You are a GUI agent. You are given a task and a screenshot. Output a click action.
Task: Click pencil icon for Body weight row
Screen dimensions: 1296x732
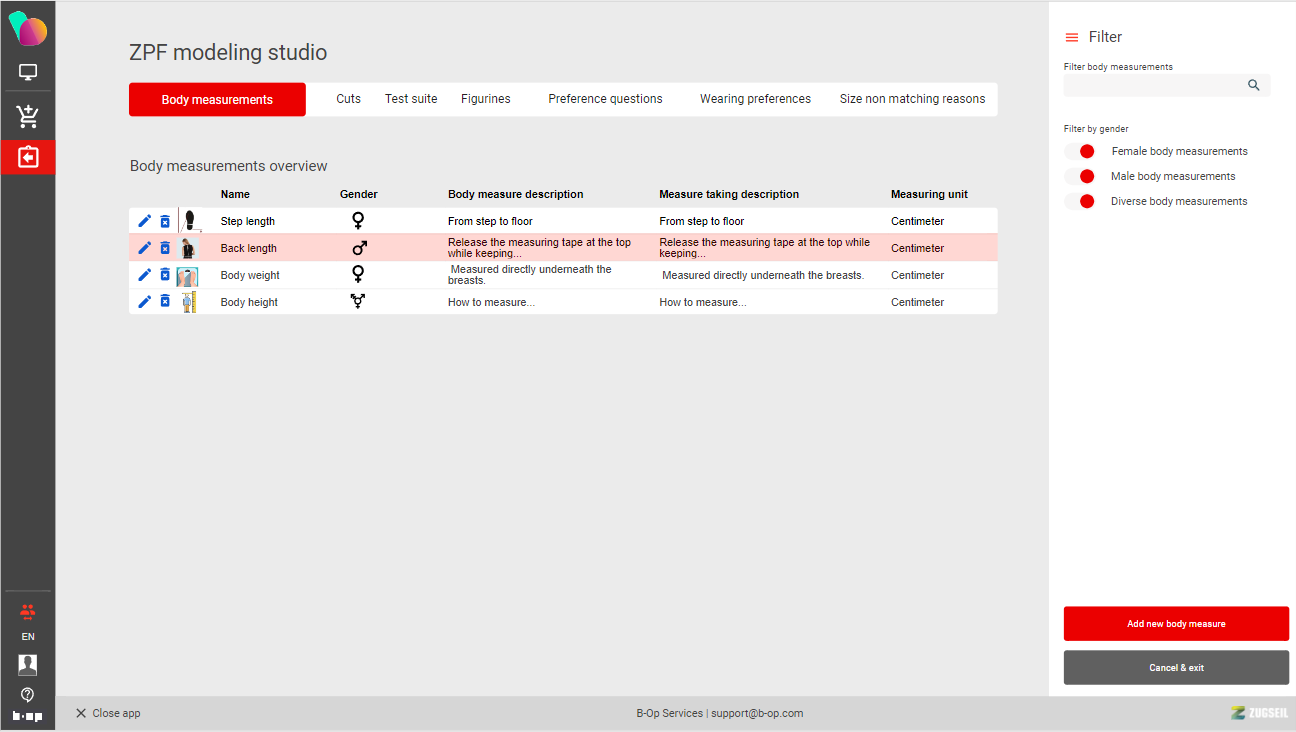click(x=144, y=275)
